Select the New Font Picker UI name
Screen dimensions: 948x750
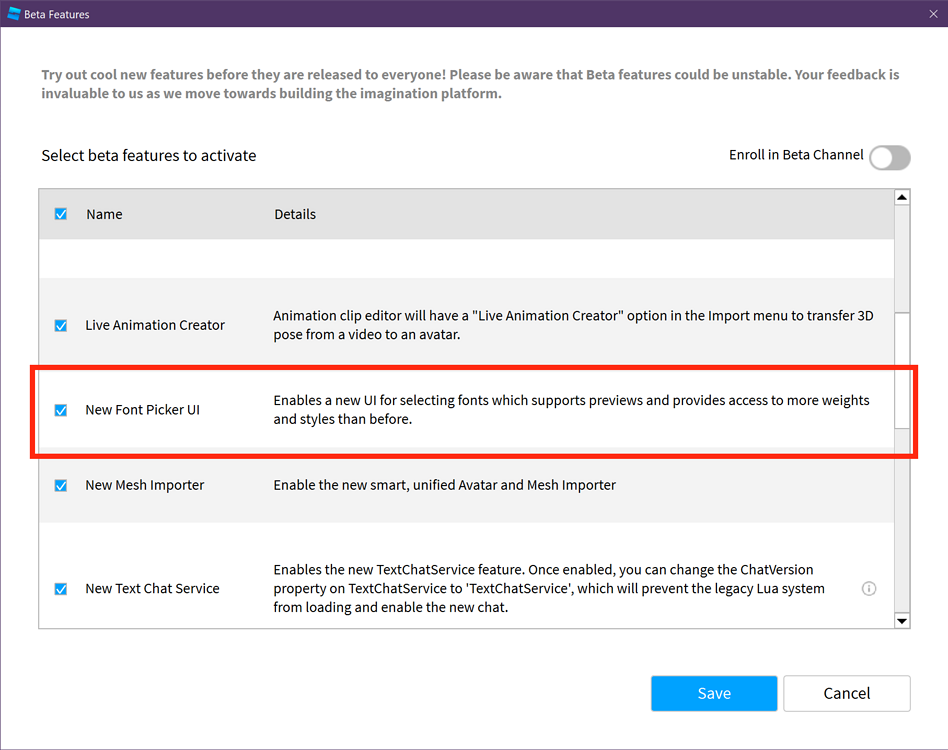tap(142, 410)
